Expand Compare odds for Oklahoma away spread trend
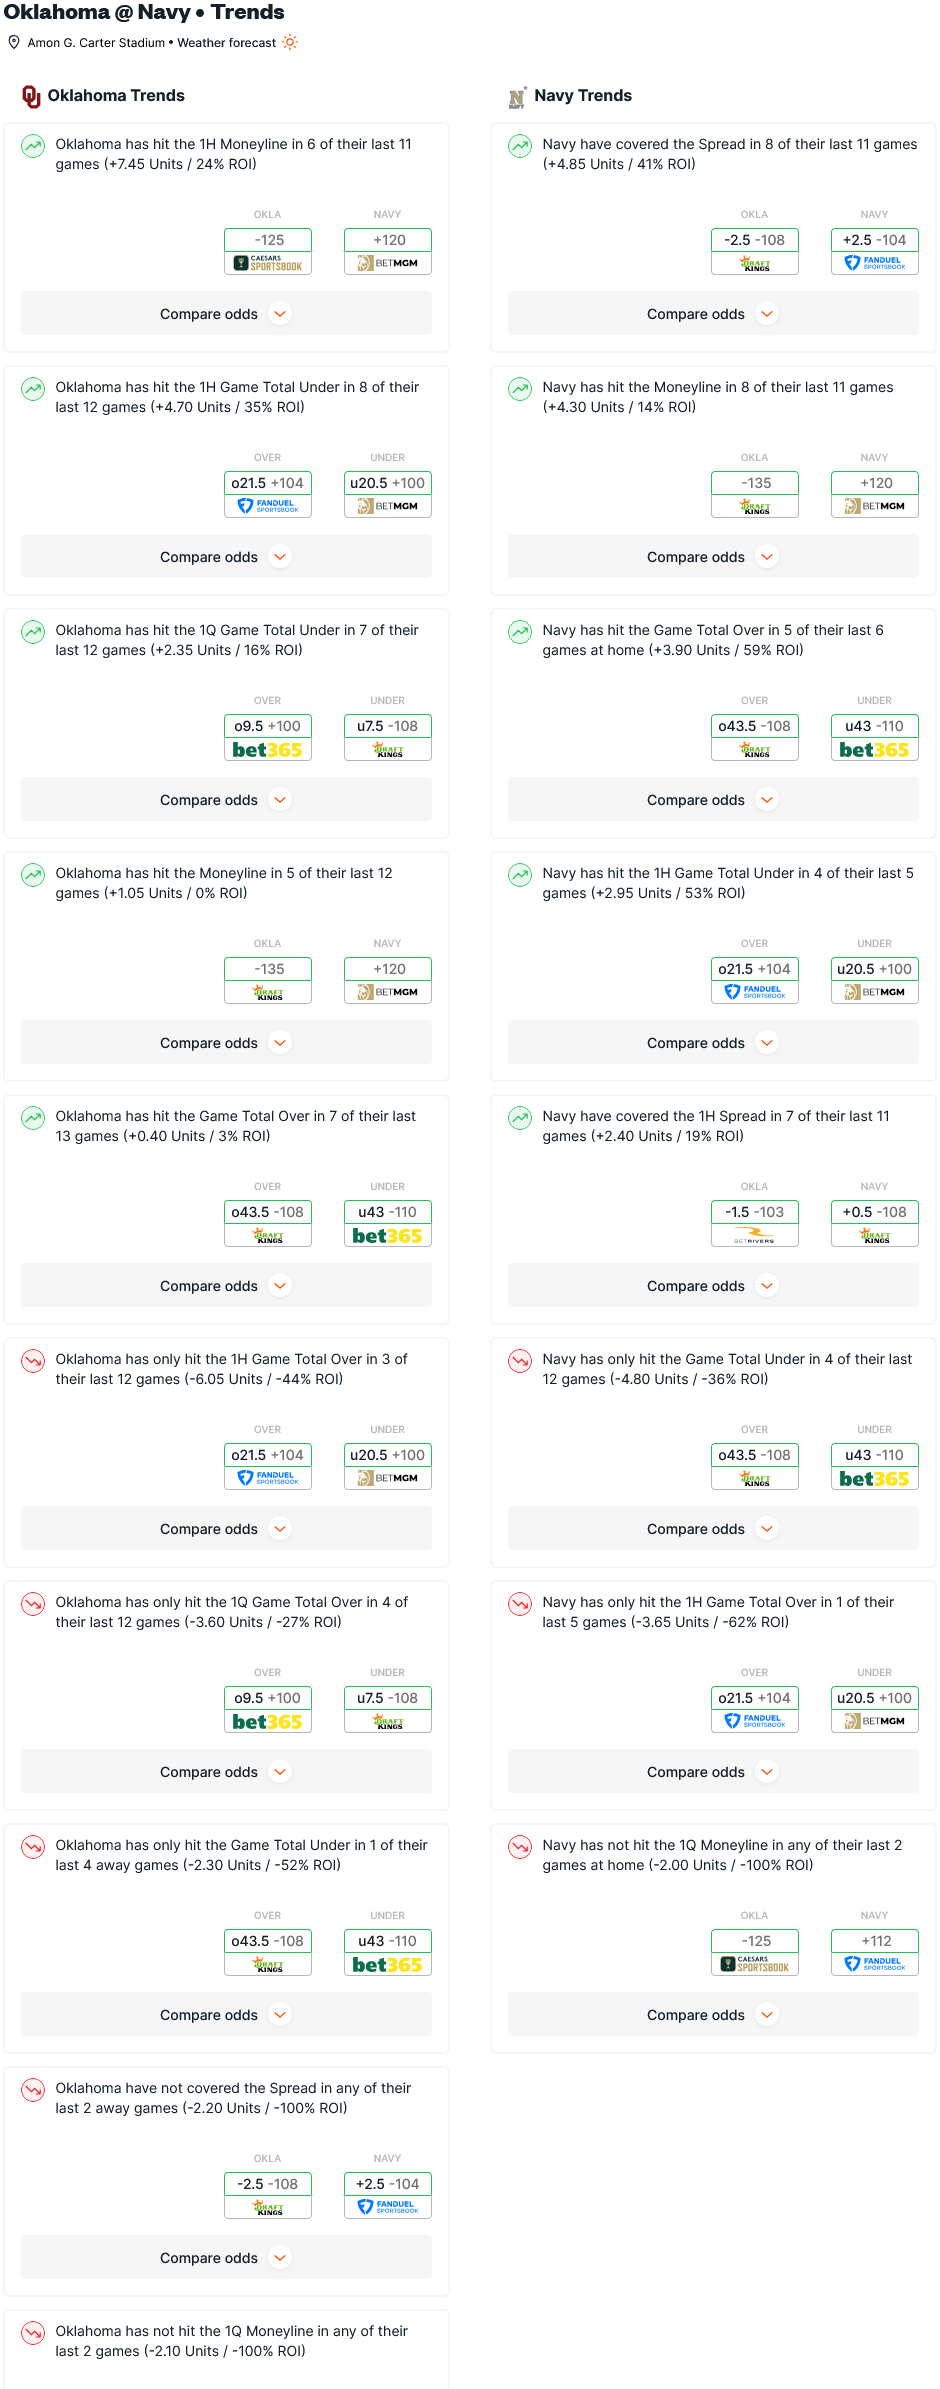This screenshot has height=2389, width=940. (226, 2258)
